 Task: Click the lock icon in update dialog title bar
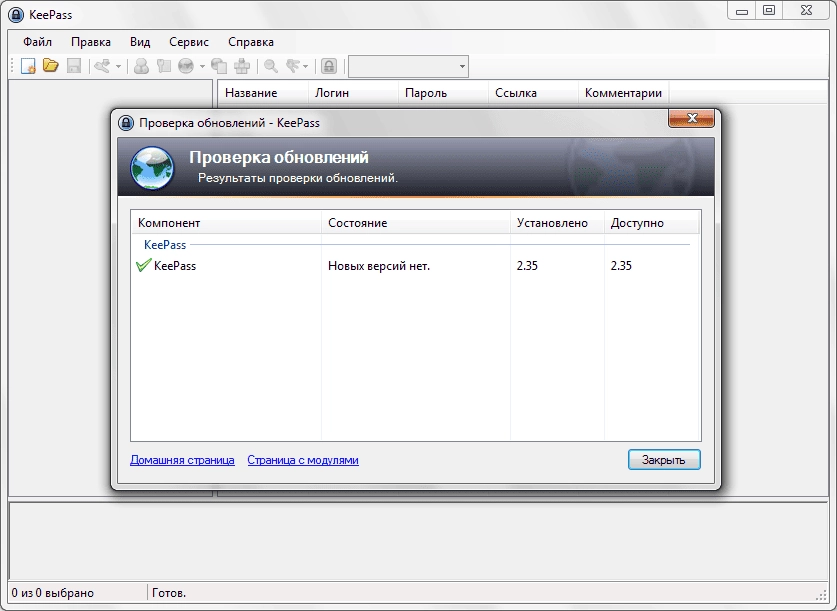tap(126, 123)
